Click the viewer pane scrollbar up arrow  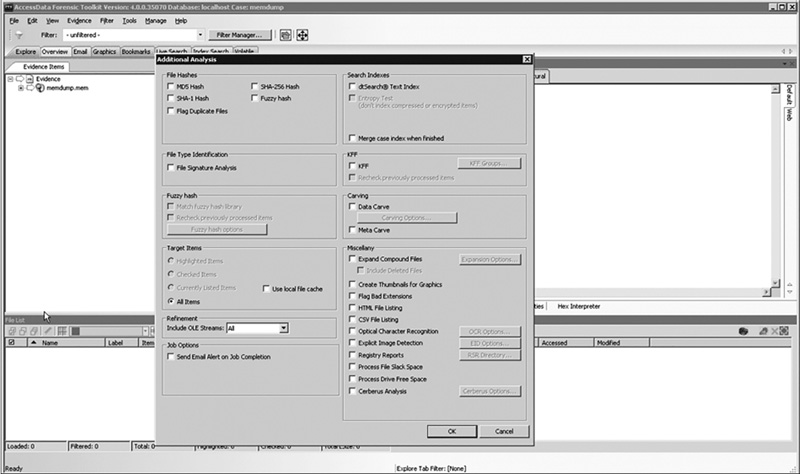[775, 89]
